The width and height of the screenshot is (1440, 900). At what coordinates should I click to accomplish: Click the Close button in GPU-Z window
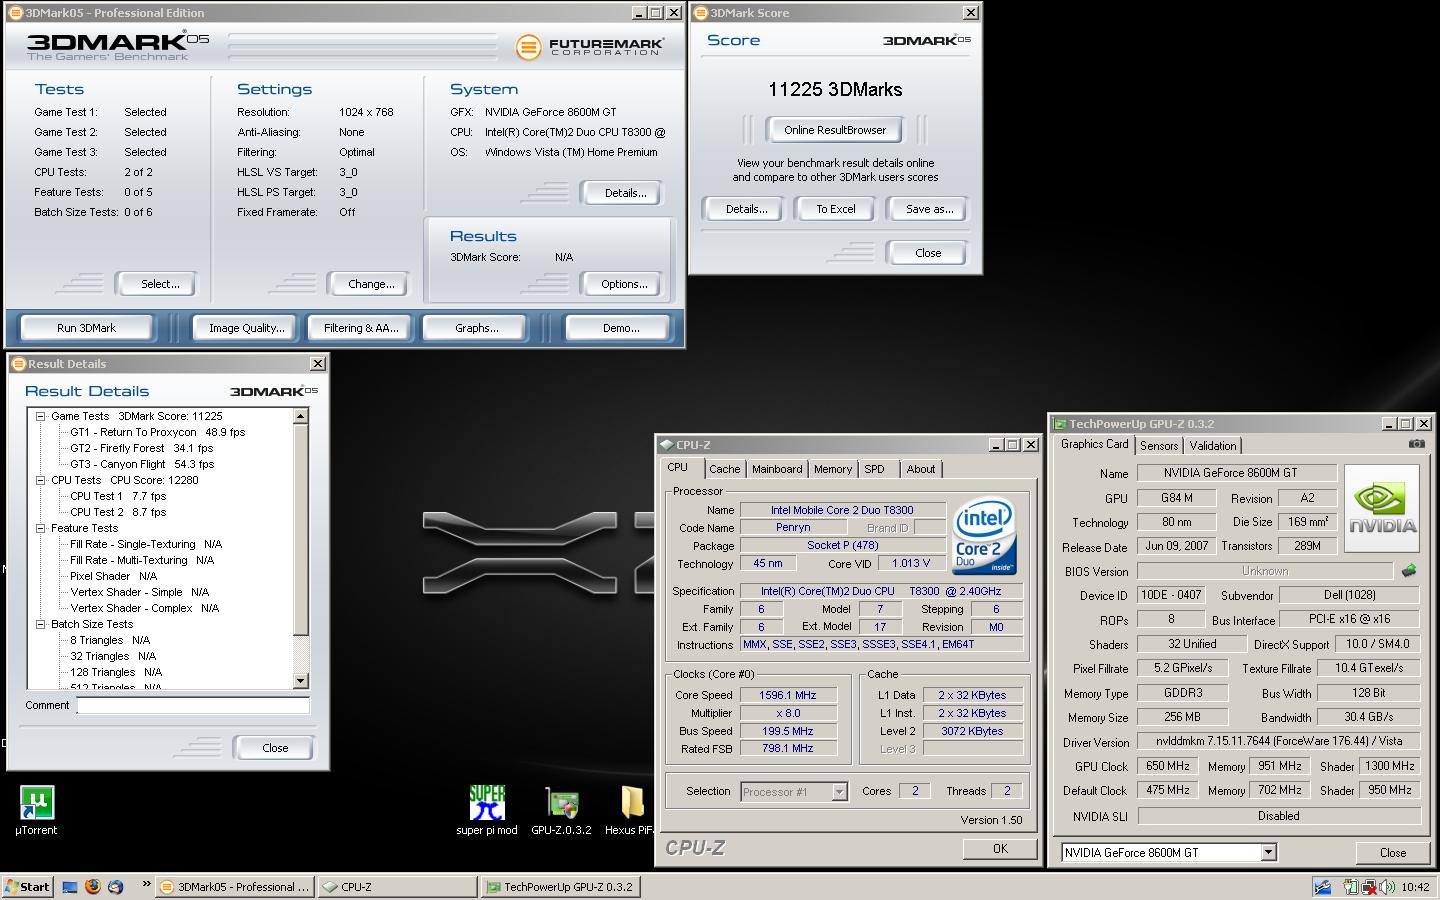(x=1392, y=853)
